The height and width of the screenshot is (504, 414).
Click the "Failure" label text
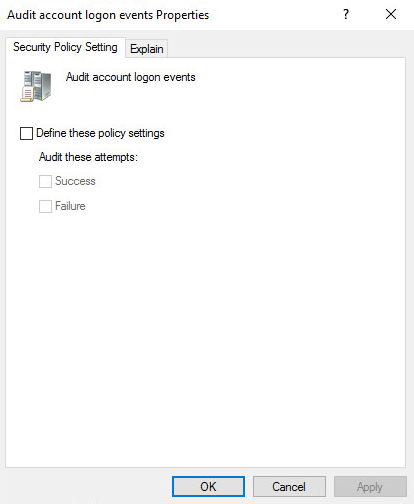click(x=70, y=206)
